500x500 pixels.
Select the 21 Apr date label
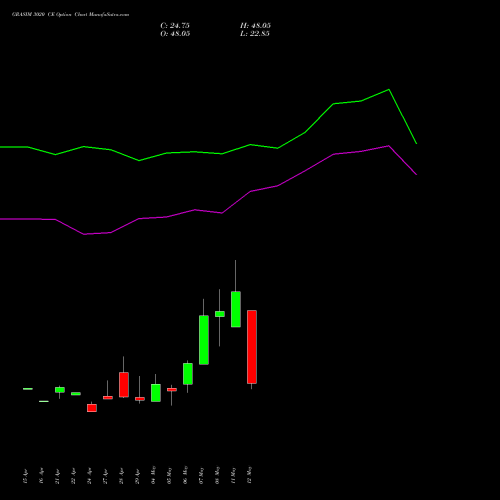[x=57, y=476]
